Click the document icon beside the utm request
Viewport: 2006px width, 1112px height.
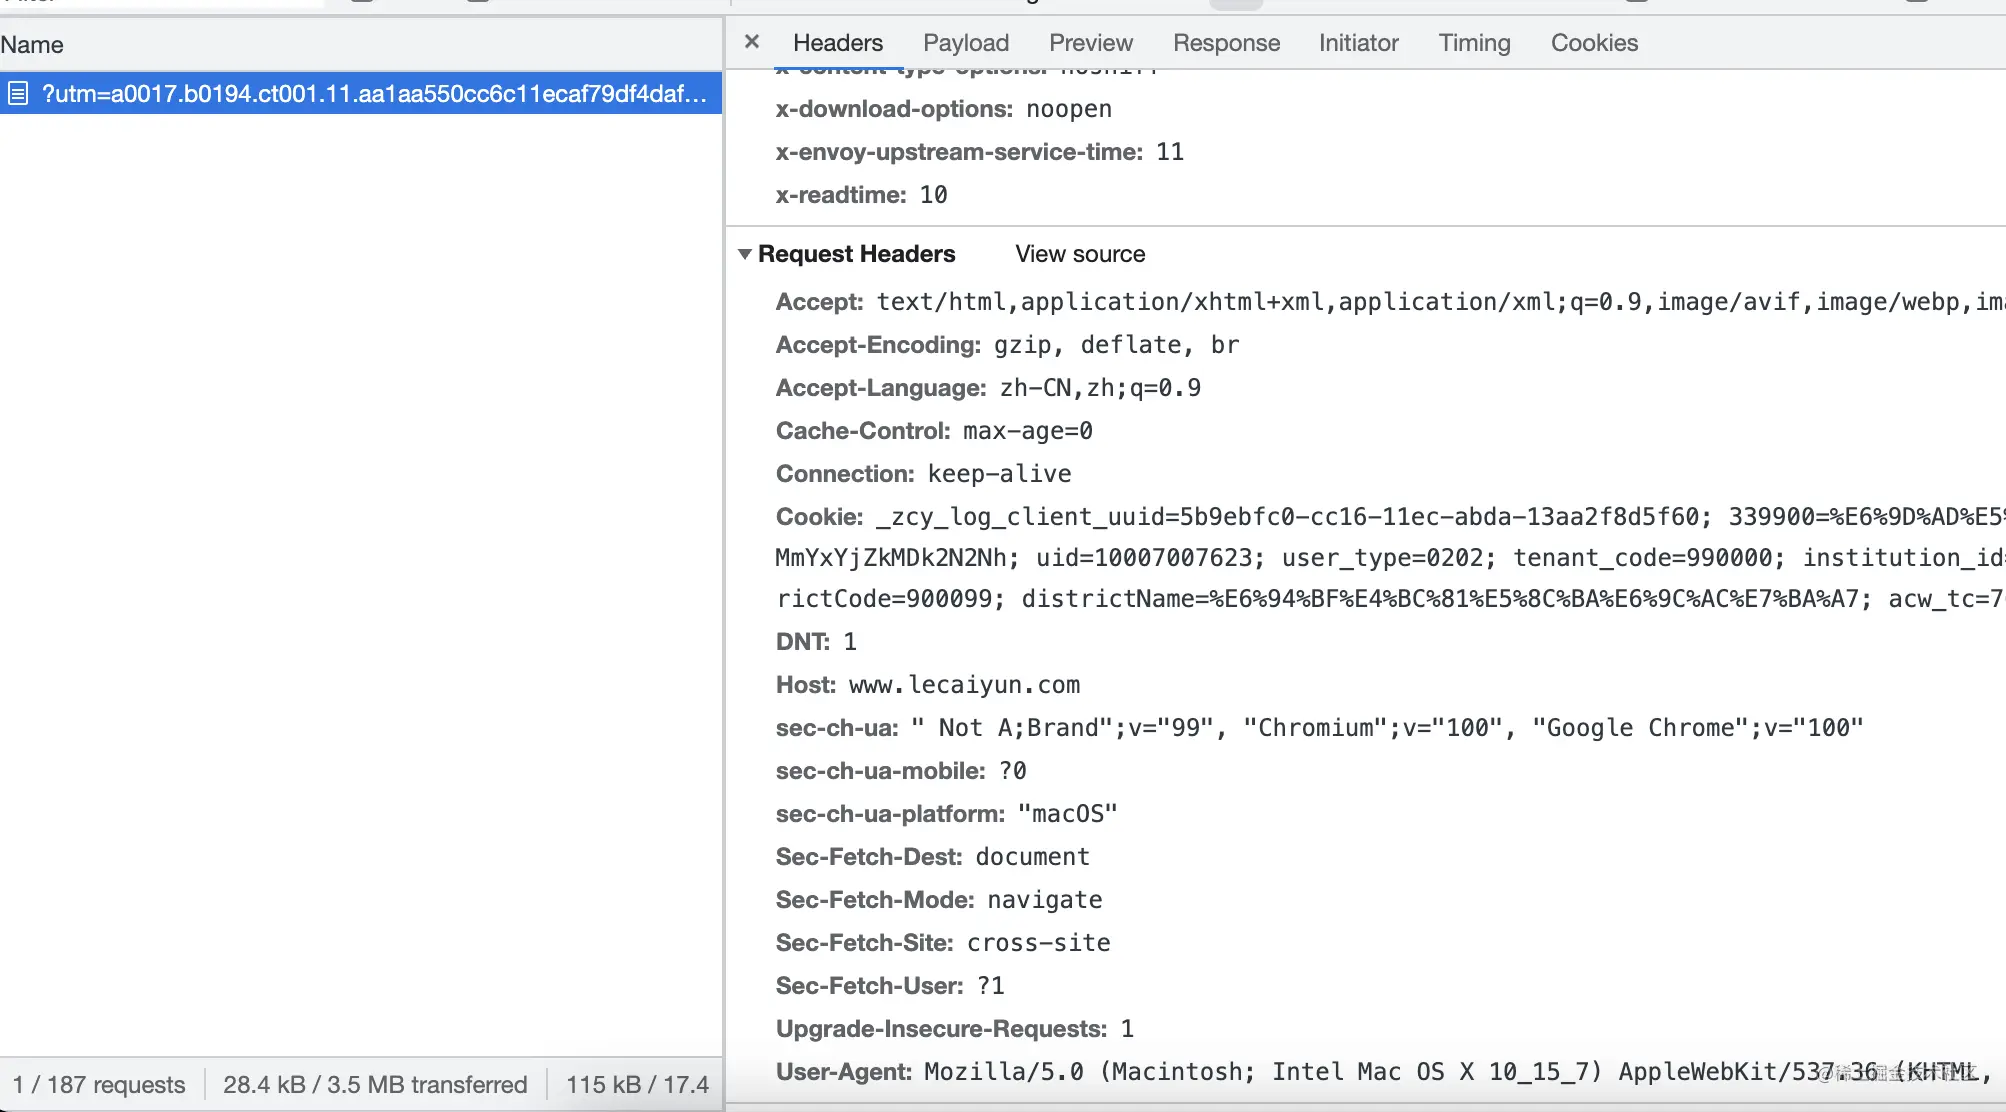pyautogui.click(x=17, y=93)
